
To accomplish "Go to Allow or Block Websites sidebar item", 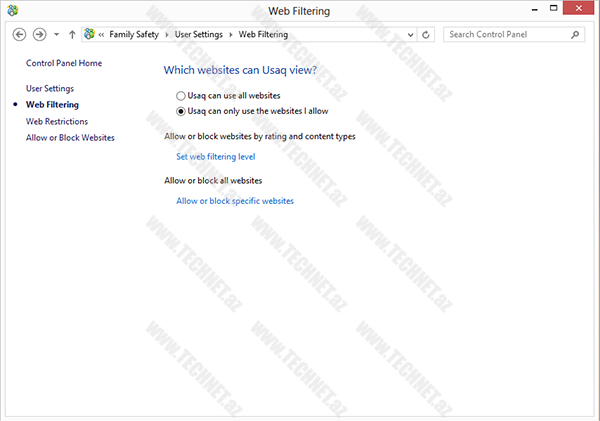I will point(70,137).
